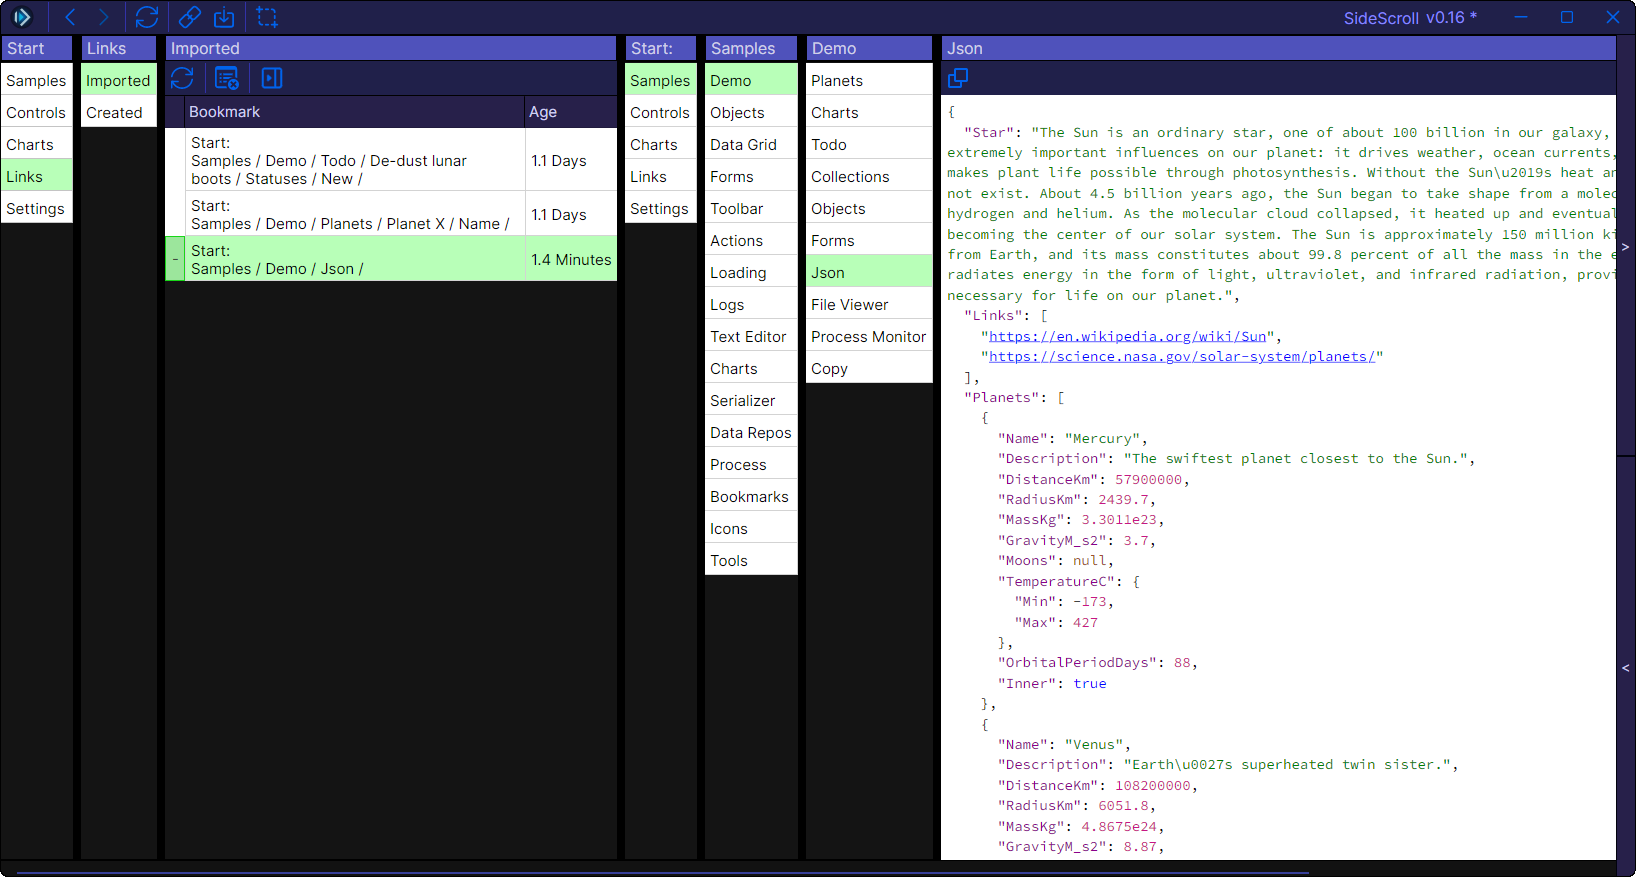The width and height of the screenshot is (1636, 877).
Task: Open Data Grid in Samples panel
Action: (751, 145)
